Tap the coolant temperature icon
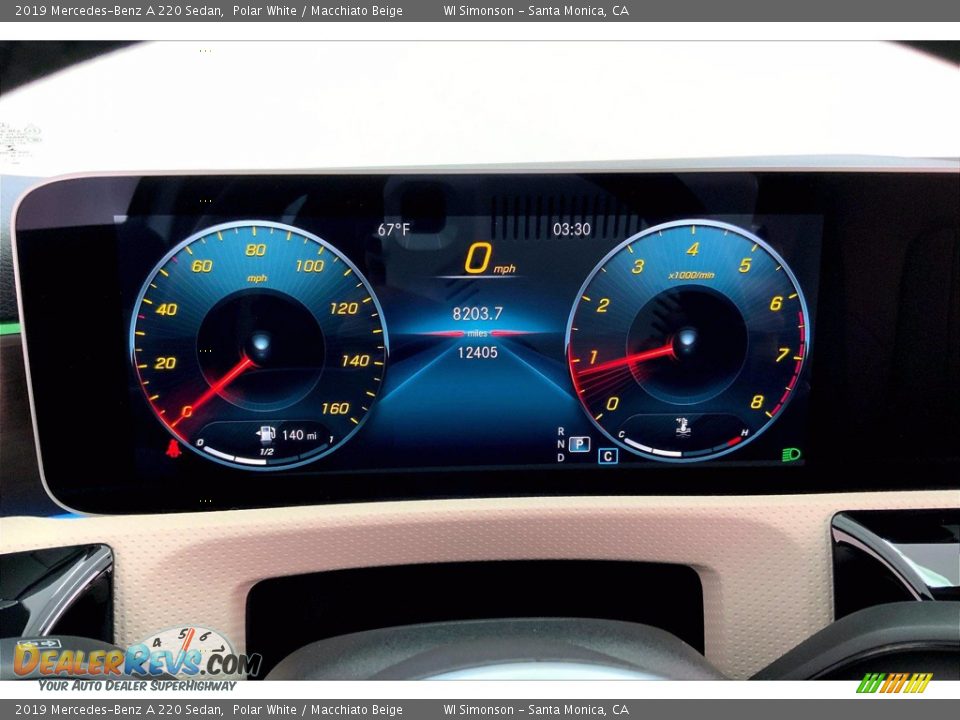Image resolution: width=960 pixels, height=720 pixels. click(683, 426)
